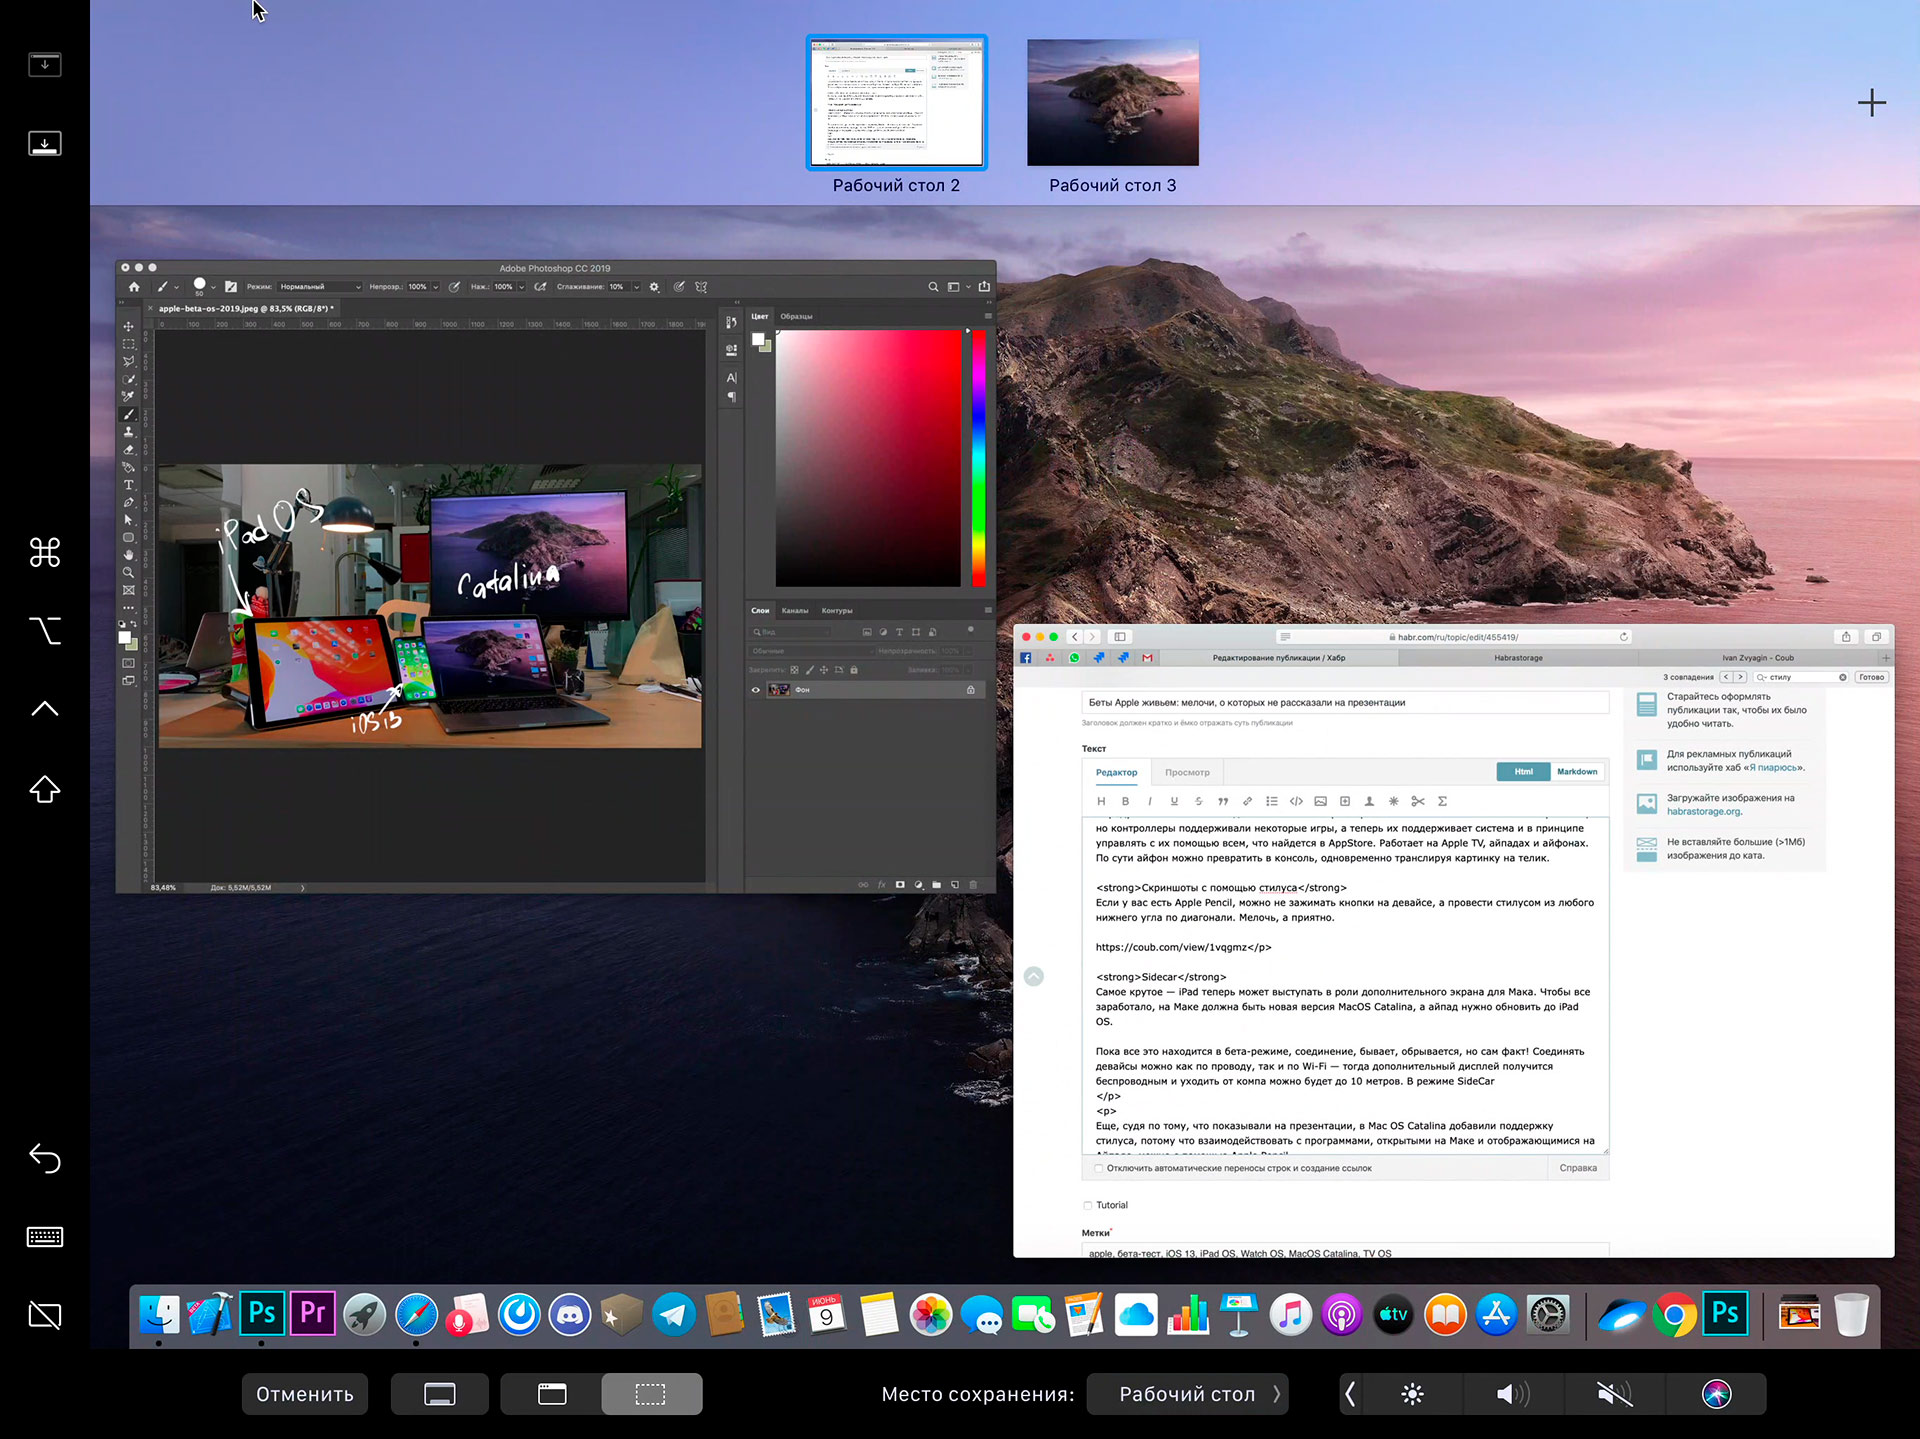Toggle automatic line breaks checkbox in Habr
Image resolution: width=1920 pixels, height=1439 pixels.
coord(1098,1168)
